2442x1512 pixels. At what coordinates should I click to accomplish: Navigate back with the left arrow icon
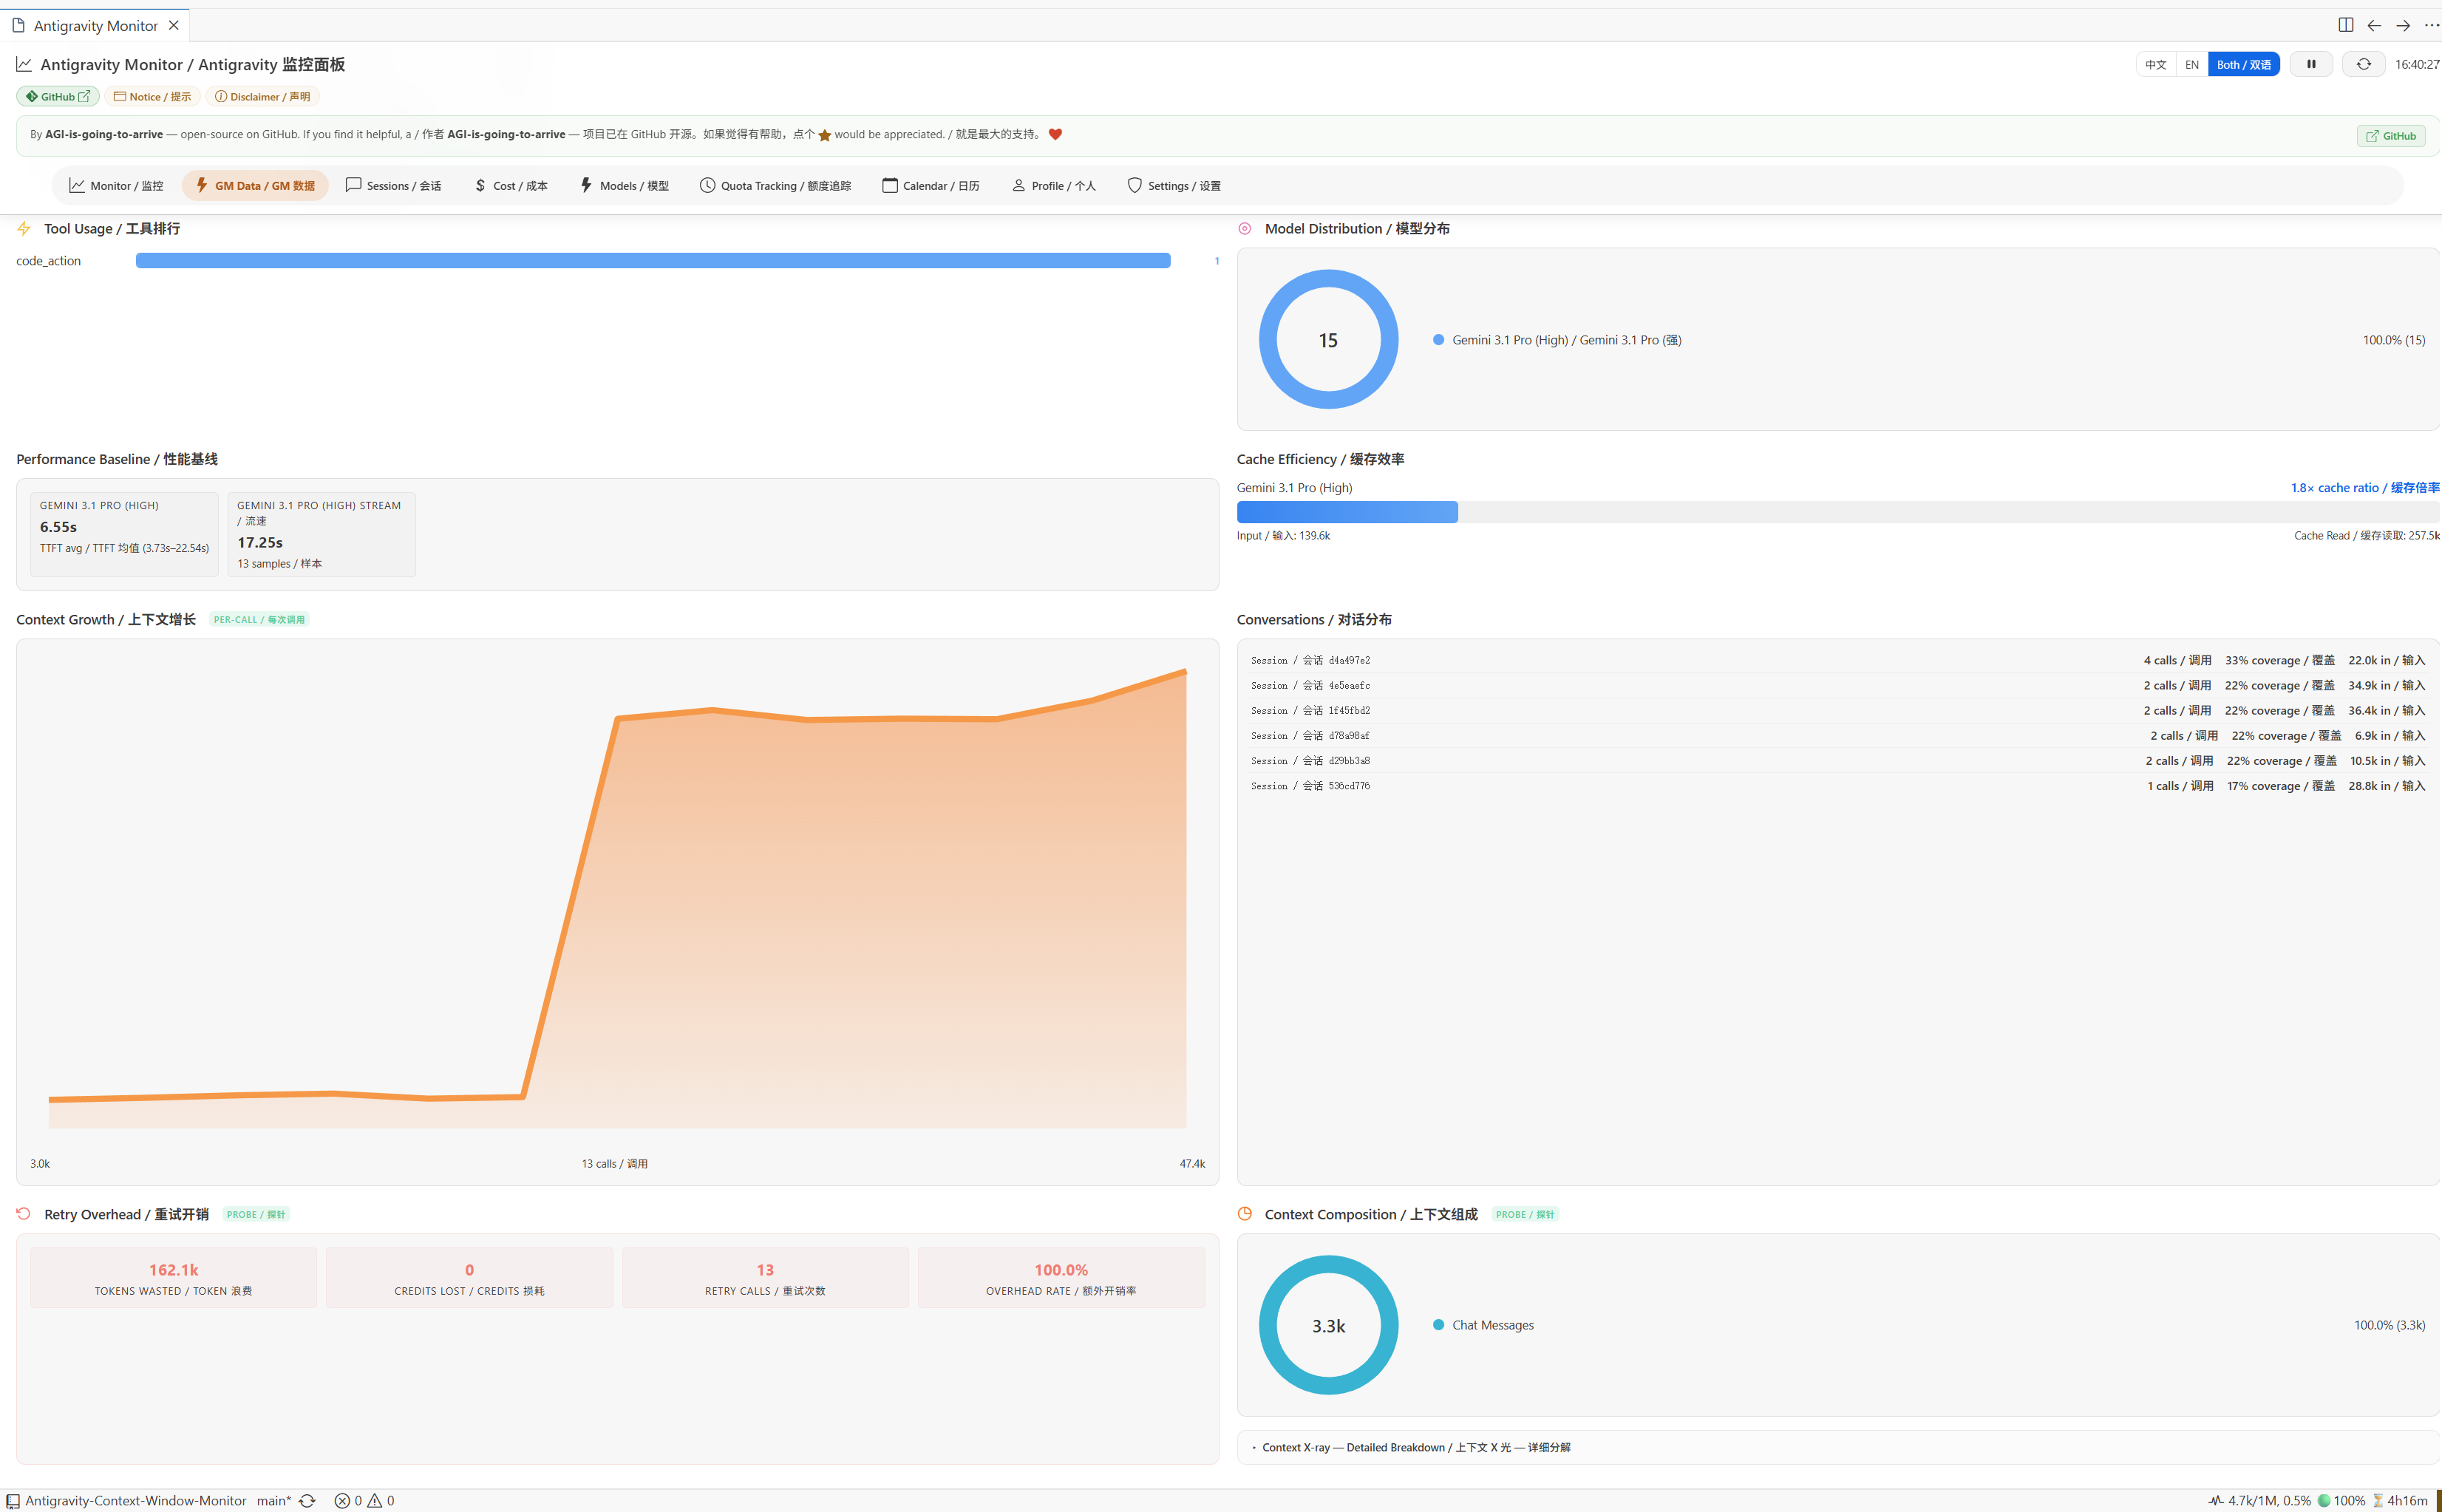click(2374, 25)
